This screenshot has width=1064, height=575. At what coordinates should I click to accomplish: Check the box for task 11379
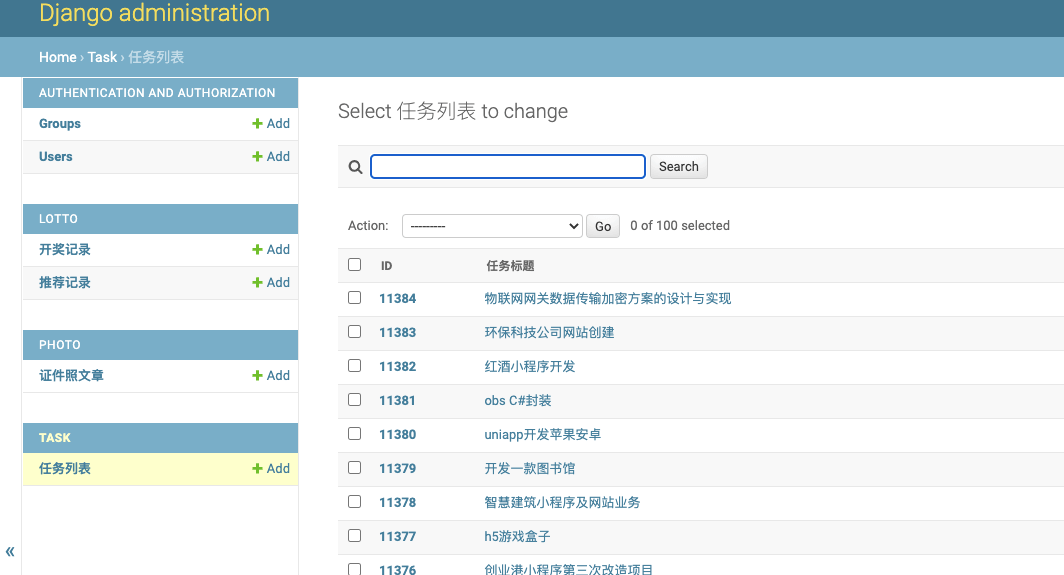pos(354,467)
